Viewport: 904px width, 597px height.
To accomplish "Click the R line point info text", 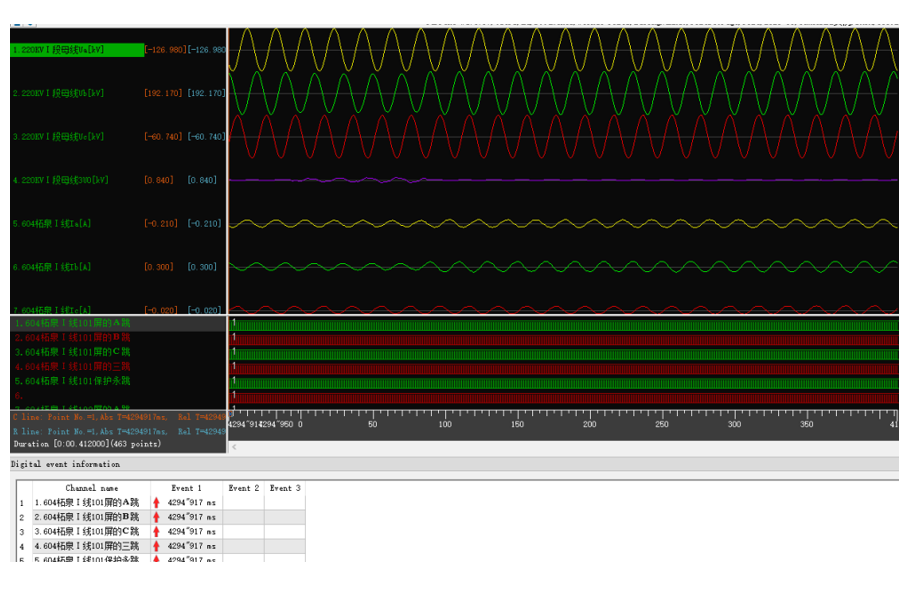I will pos(118,432).
